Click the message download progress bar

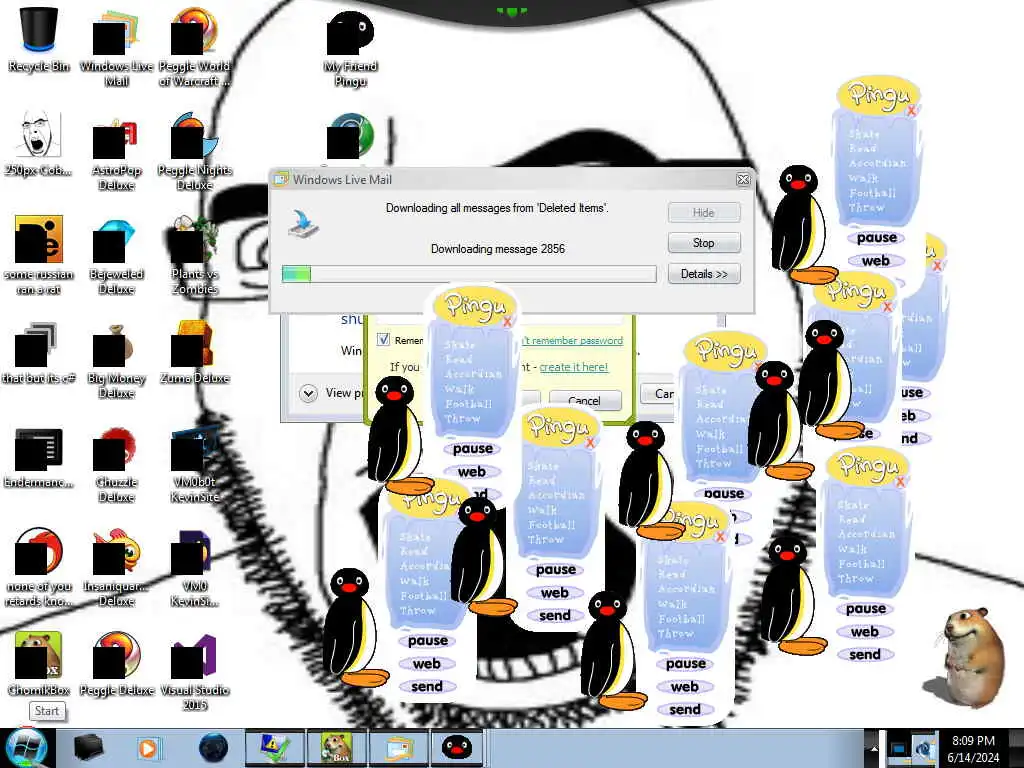pos(469,274)
